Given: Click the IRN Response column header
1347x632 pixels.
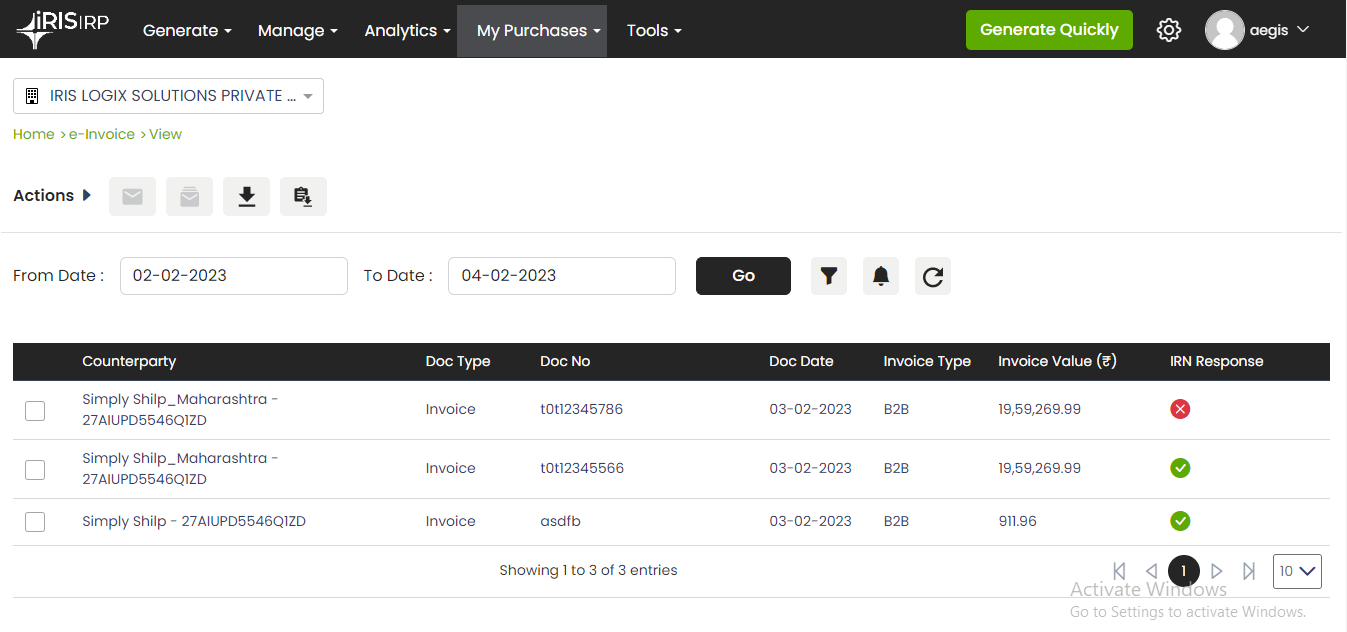Looking at the screenshot, I should click(1217, 361).
